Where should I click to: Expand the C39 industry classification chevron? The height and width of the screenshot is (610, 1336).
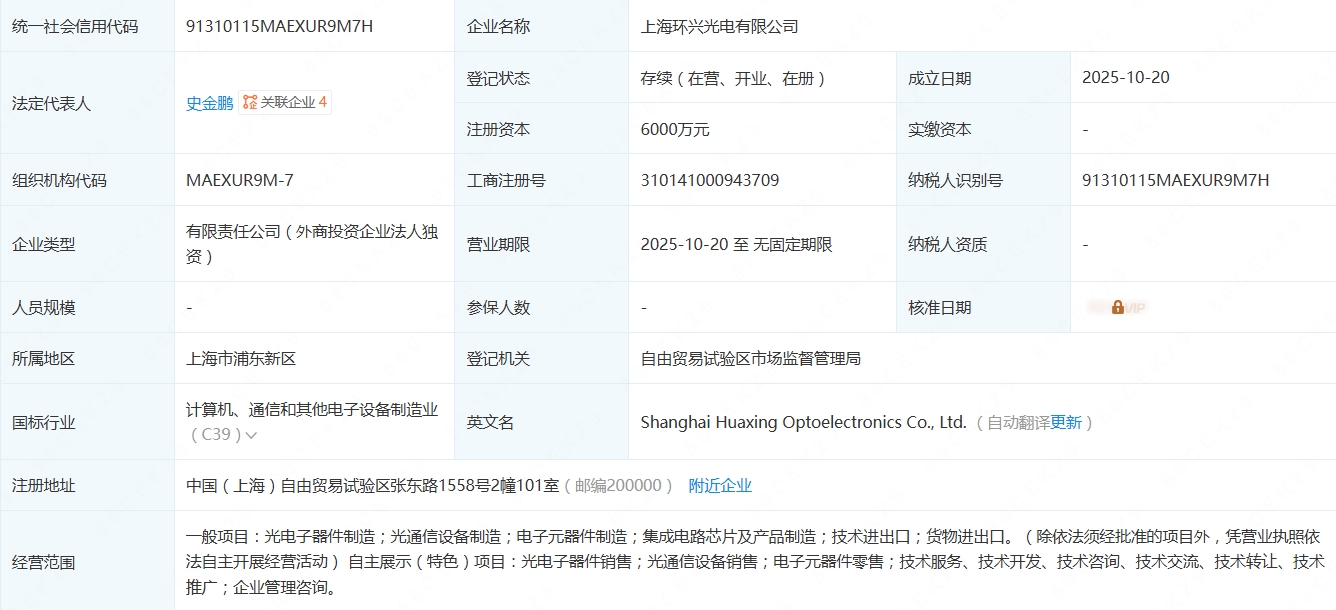(251, 435)
